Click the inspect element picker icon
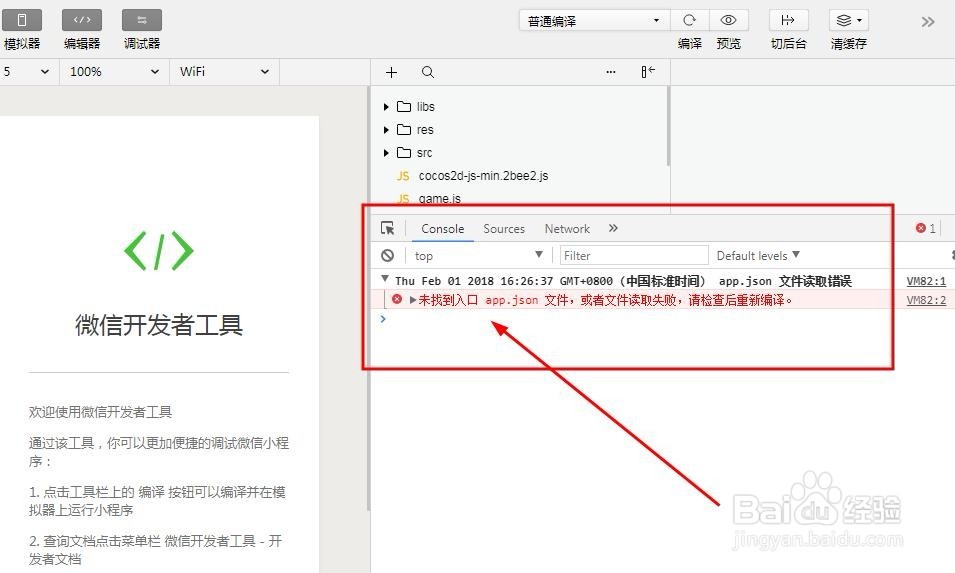Image resolution: width=955 pixels, height=573 pixels. [387, 228]
